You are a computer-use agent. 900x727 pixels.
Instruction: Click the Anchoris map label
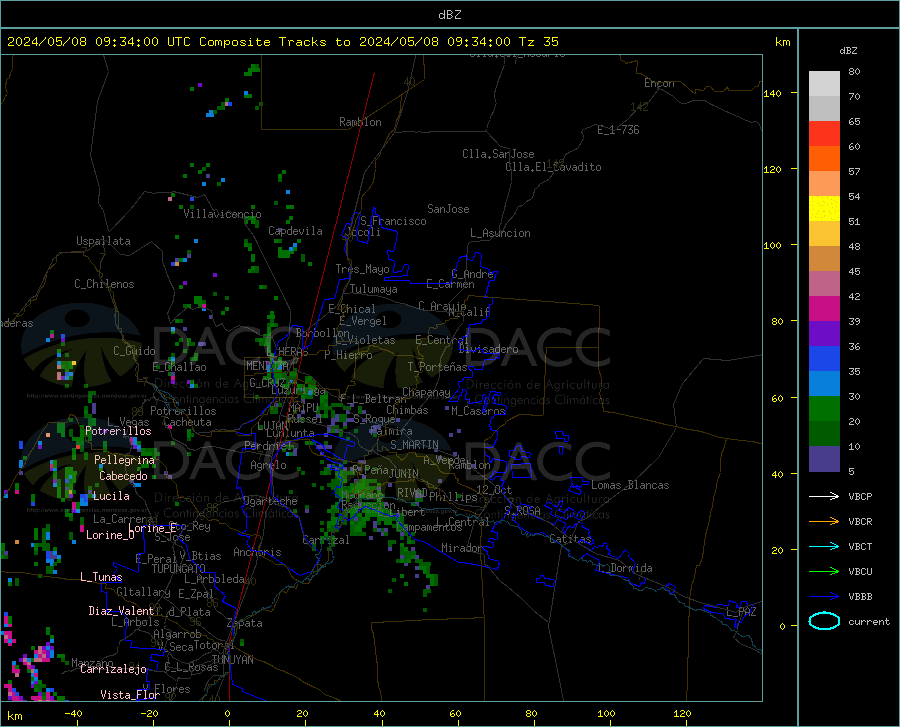[x=257, y=553]
